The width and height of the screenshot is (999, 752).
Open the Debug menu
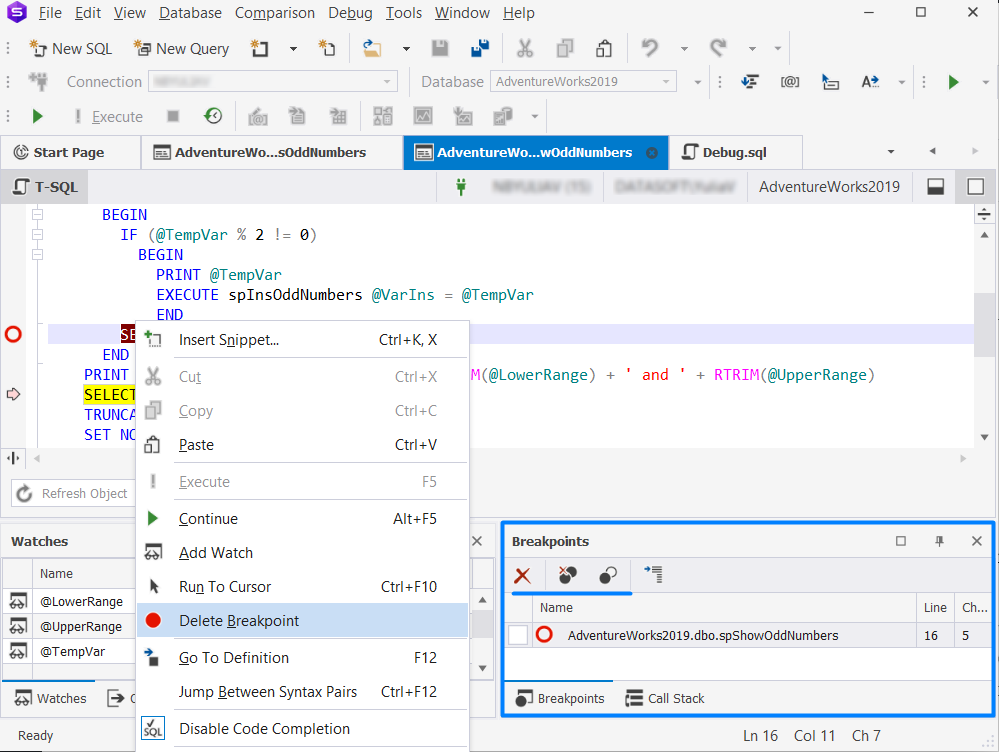coord(350,13)
